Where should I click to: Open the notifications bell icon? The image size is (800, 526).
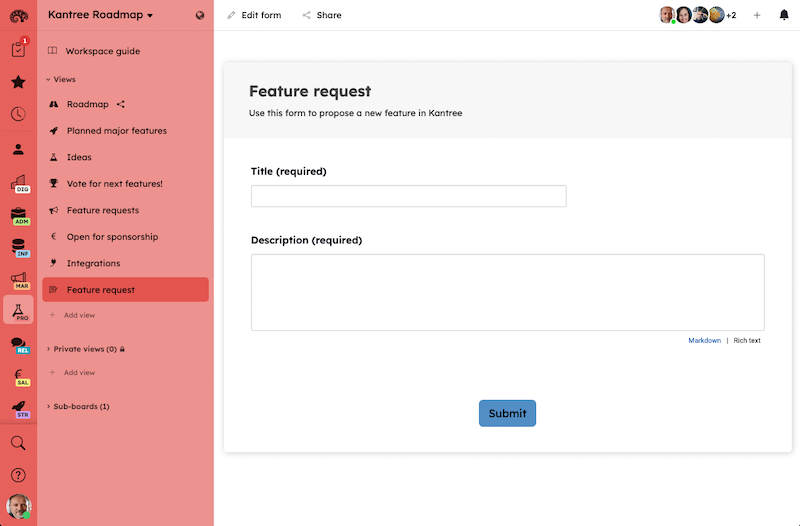[784, 15]
